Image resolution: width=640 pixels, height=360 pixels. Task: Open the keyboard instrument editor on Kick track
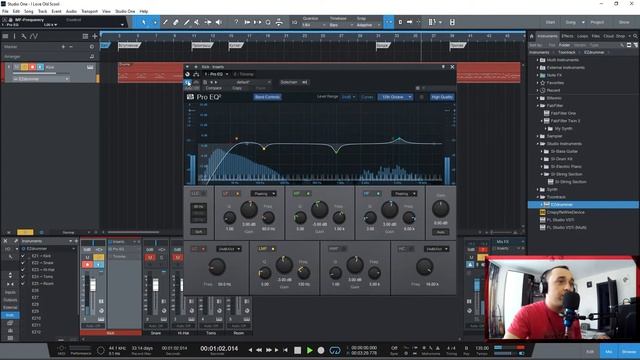coord(90,67)
